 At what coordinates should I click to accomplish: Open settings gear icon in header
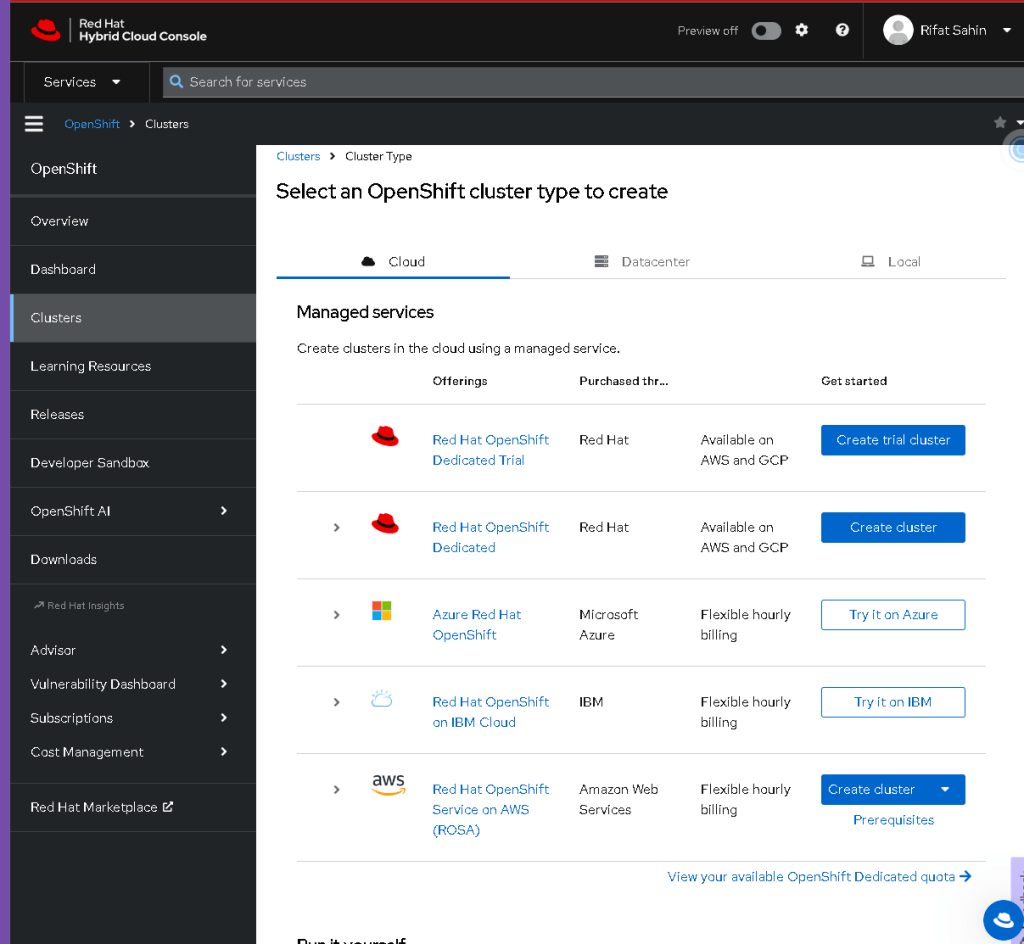click(x=801, y=30)
